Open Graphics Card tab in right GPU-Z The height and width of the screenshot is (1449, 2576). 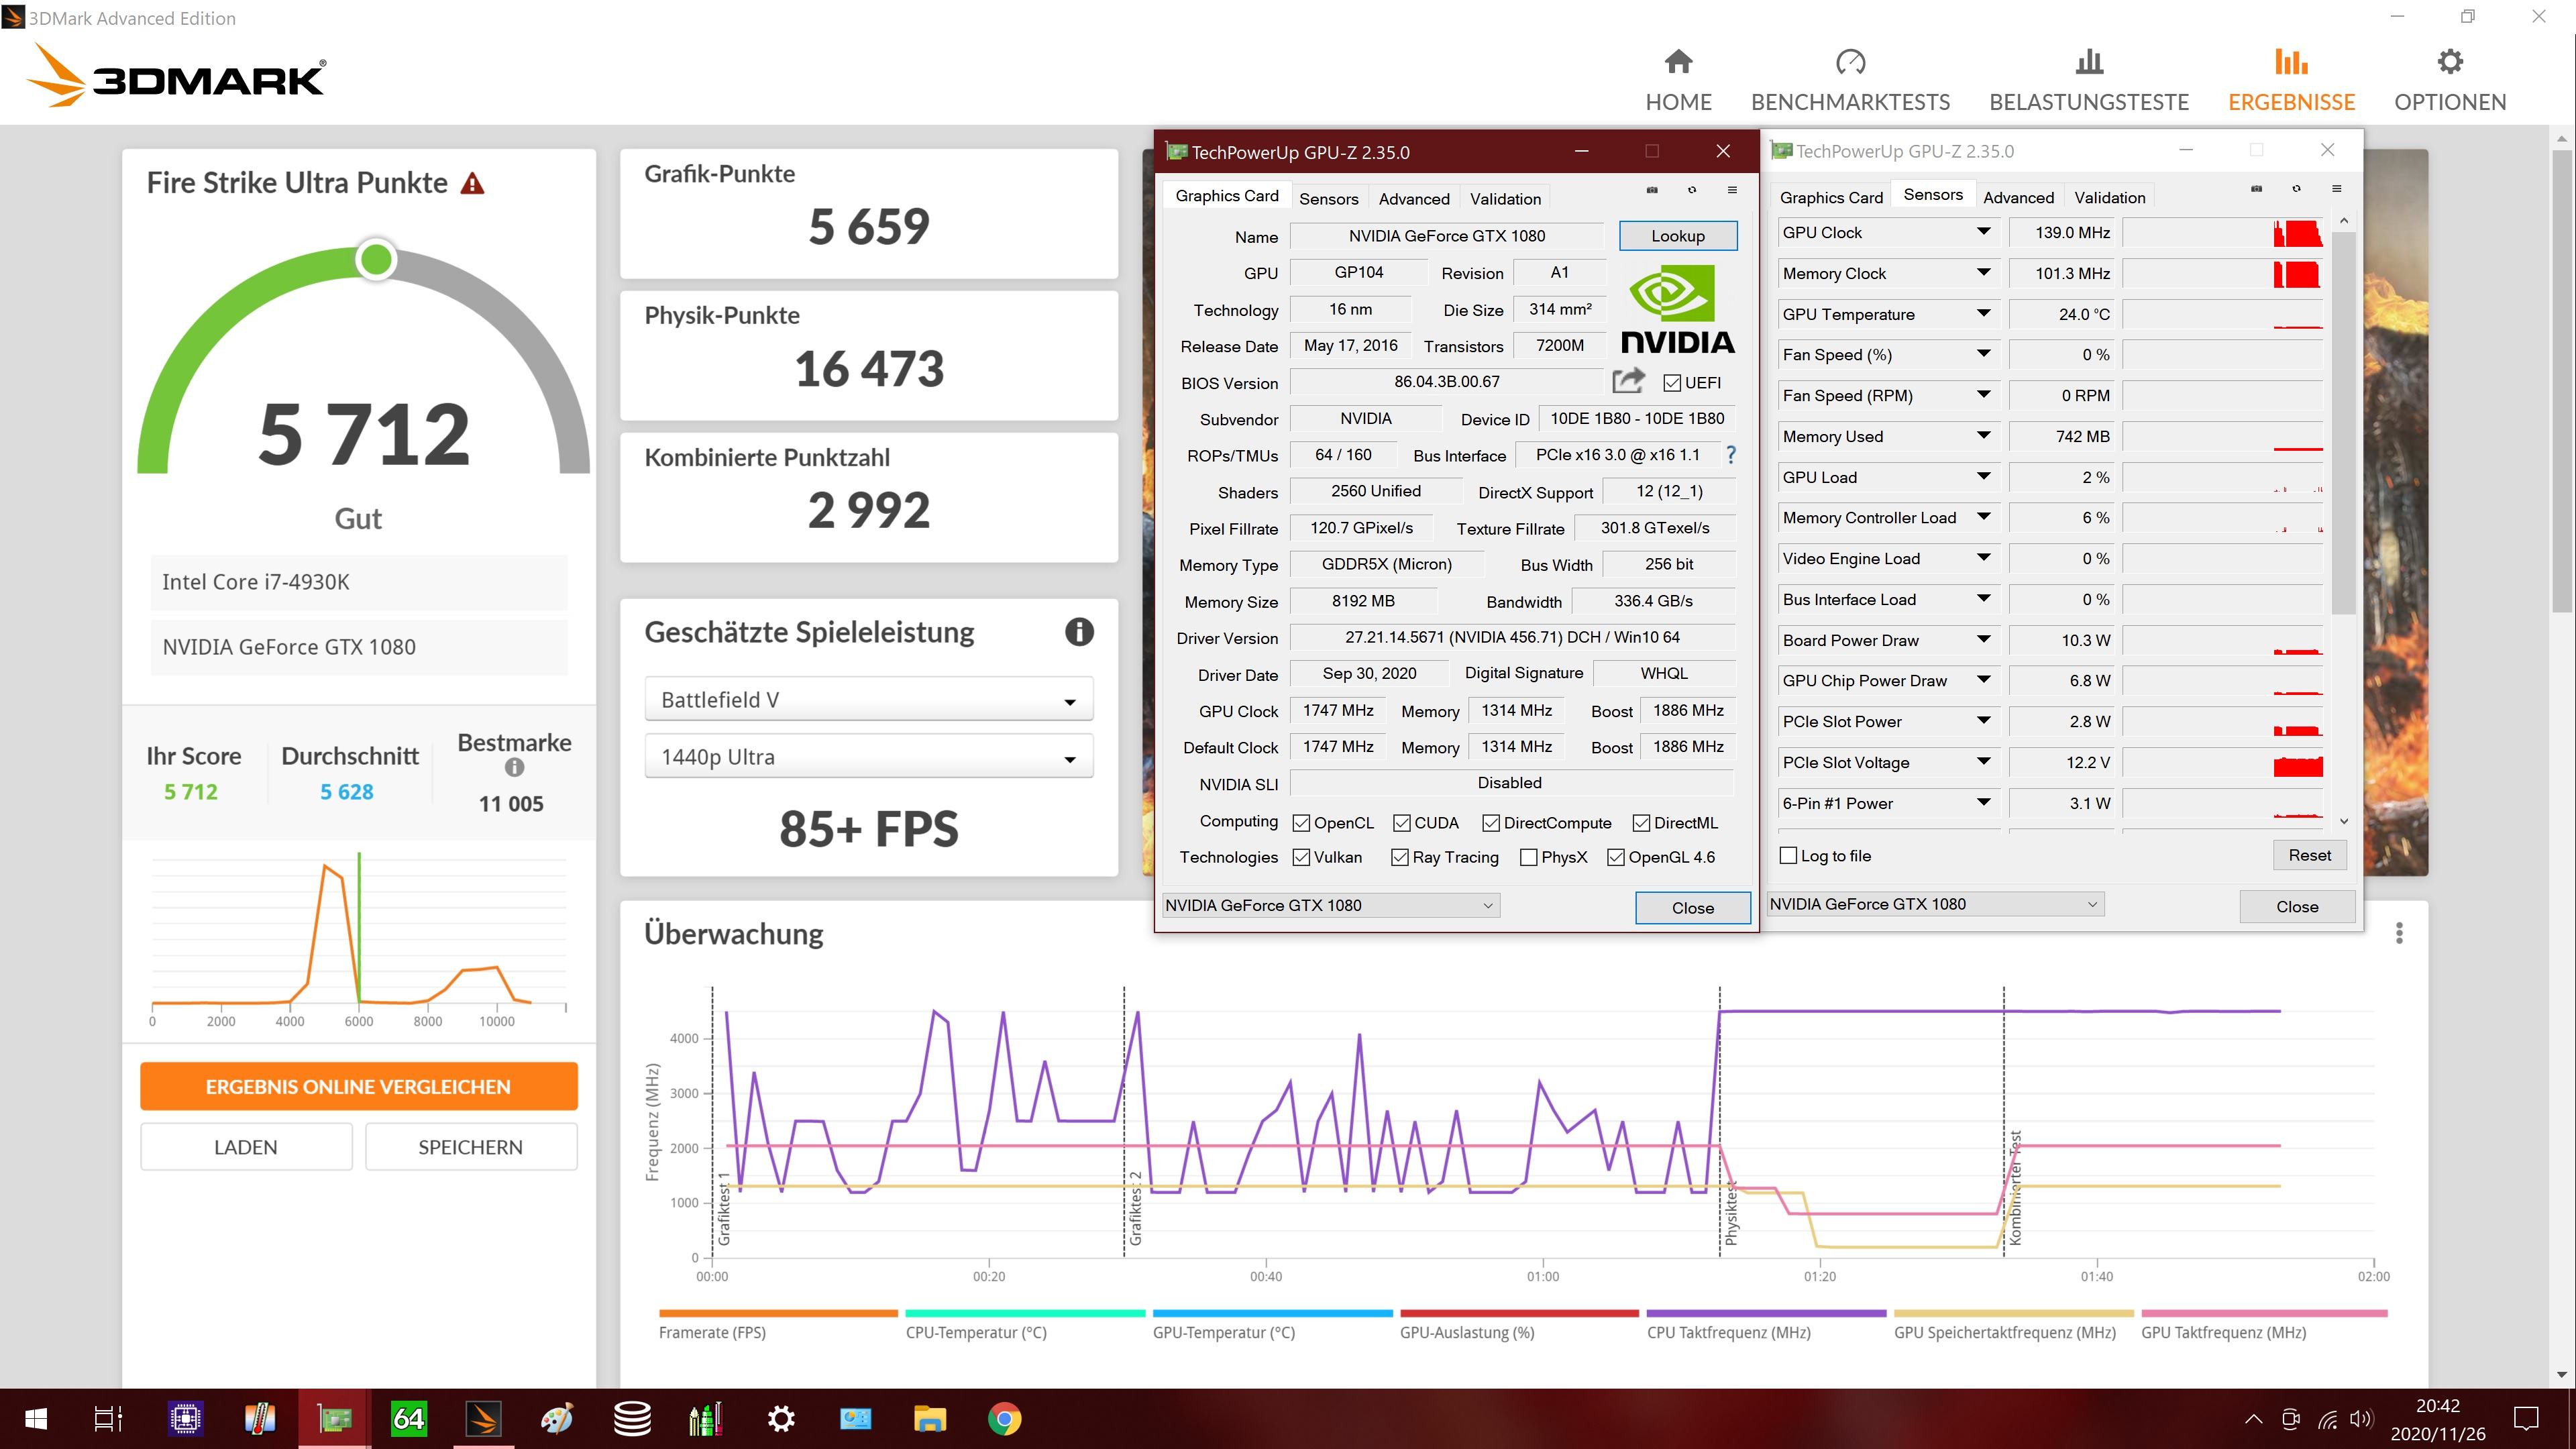click(1831, 198)
